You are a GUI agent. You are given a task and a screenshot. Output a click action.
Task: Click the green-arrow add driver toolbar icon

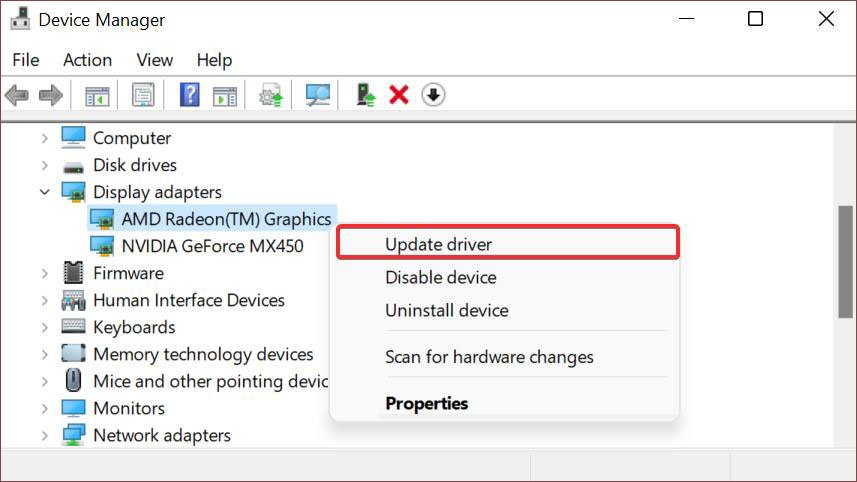366,95
